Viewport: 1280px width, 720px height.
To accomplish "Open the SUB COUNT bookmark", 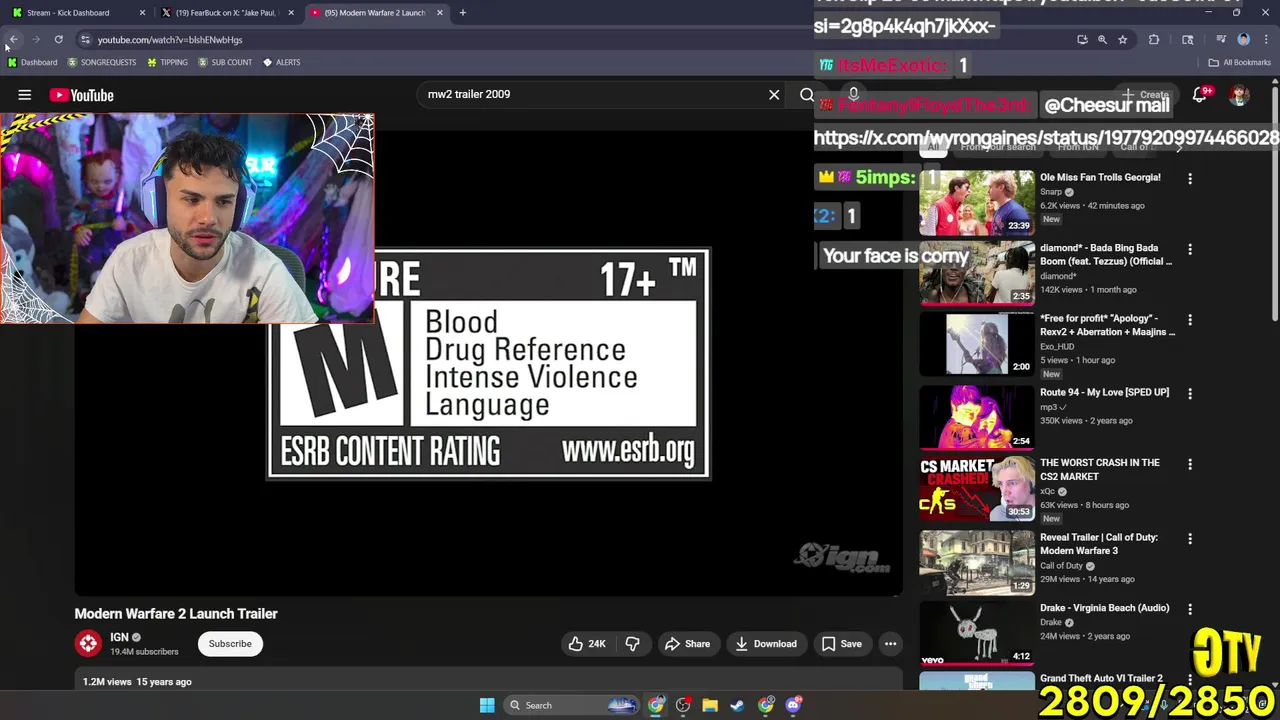I will coord(224,62).
